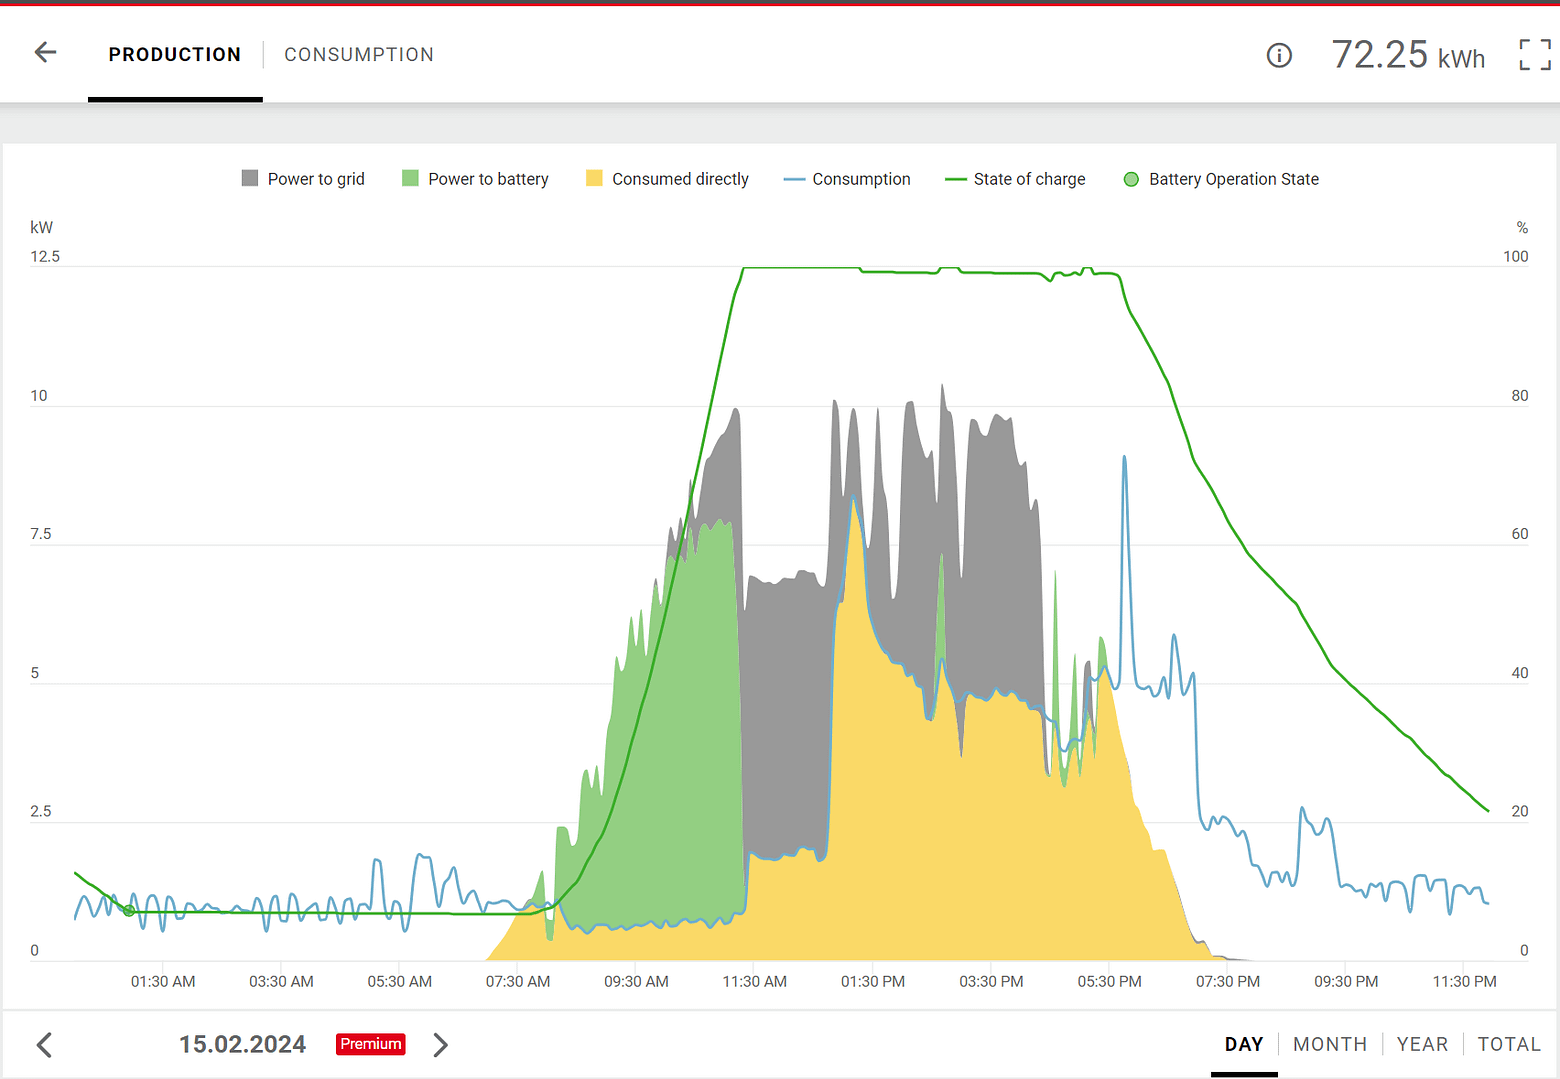Click the back arrow icon at top left
This screenshot has width=1560, height=1079.
click(45, 53)
